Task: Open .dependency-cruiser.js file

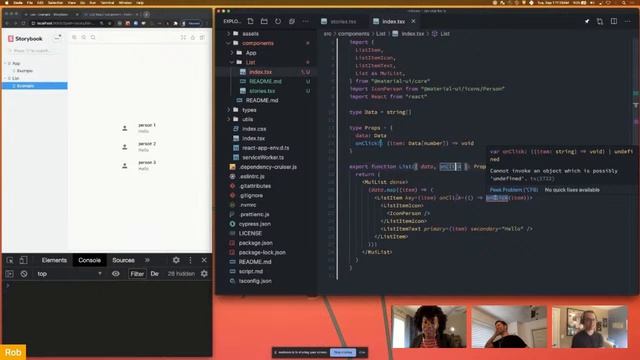Action: click(x=268, y=167)
